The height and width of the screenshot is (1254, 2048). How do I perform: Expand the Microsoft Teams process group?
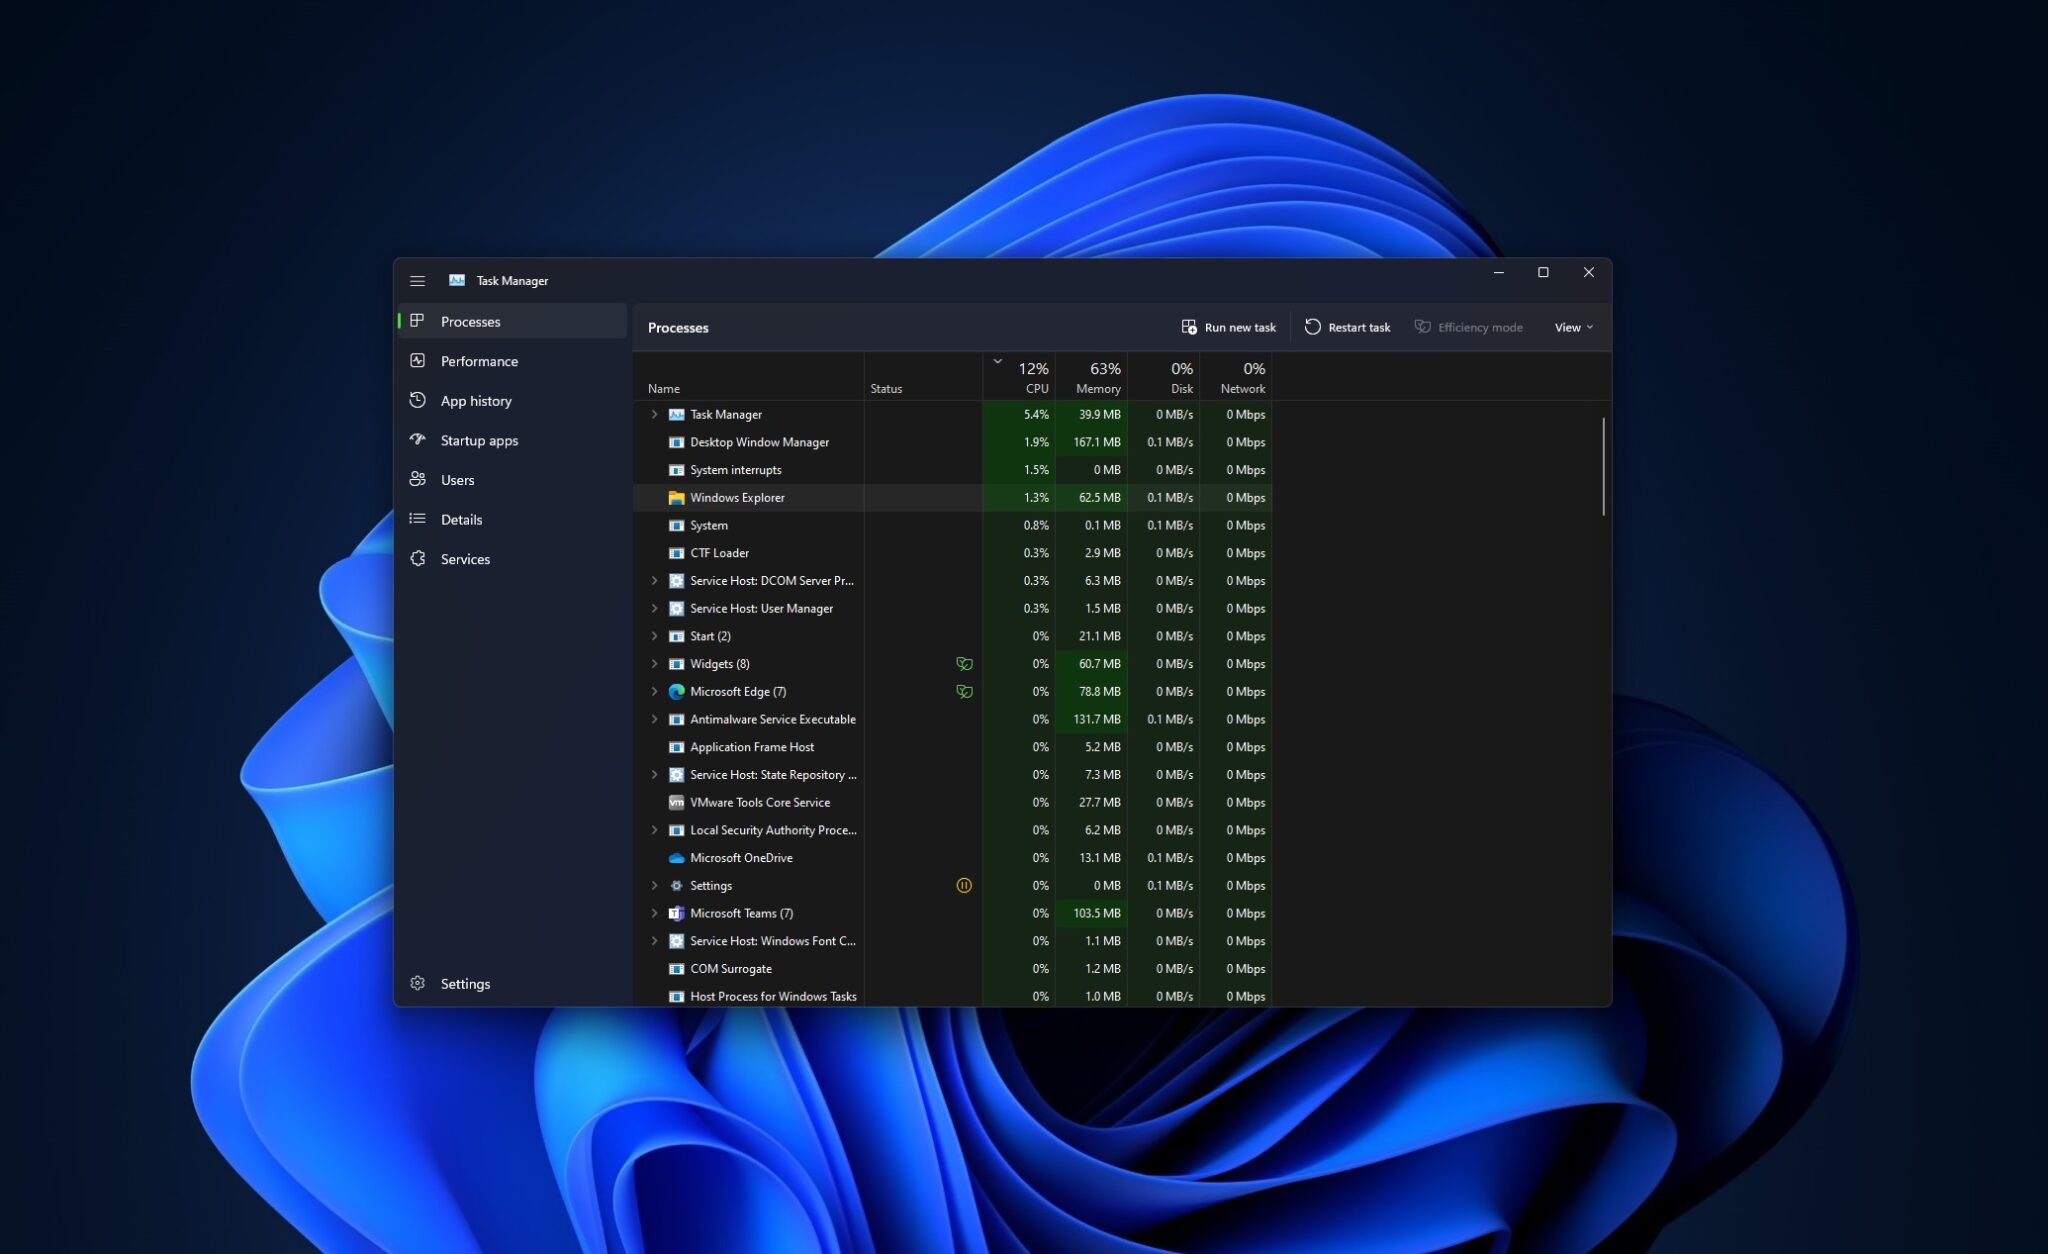point(655,912)
